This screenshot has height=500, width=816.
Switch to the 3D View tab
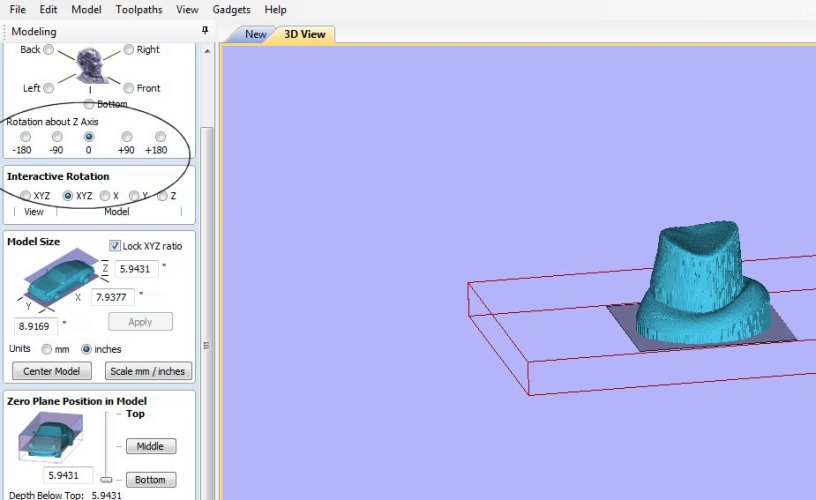click(x=304, y=34)
